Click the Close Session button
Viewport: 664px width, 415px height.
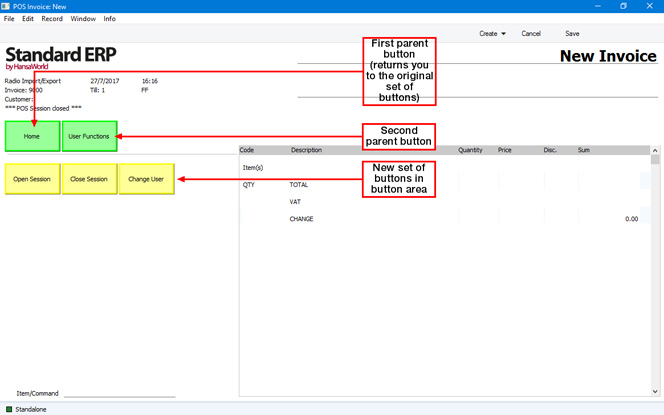coord(89,179)
